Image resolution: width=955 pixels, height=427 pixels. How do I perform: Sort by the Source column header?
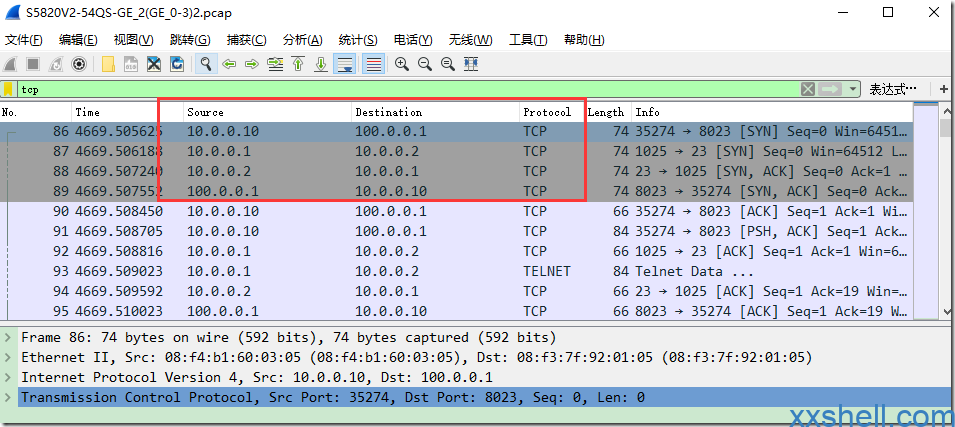click(x=268, y=112)
